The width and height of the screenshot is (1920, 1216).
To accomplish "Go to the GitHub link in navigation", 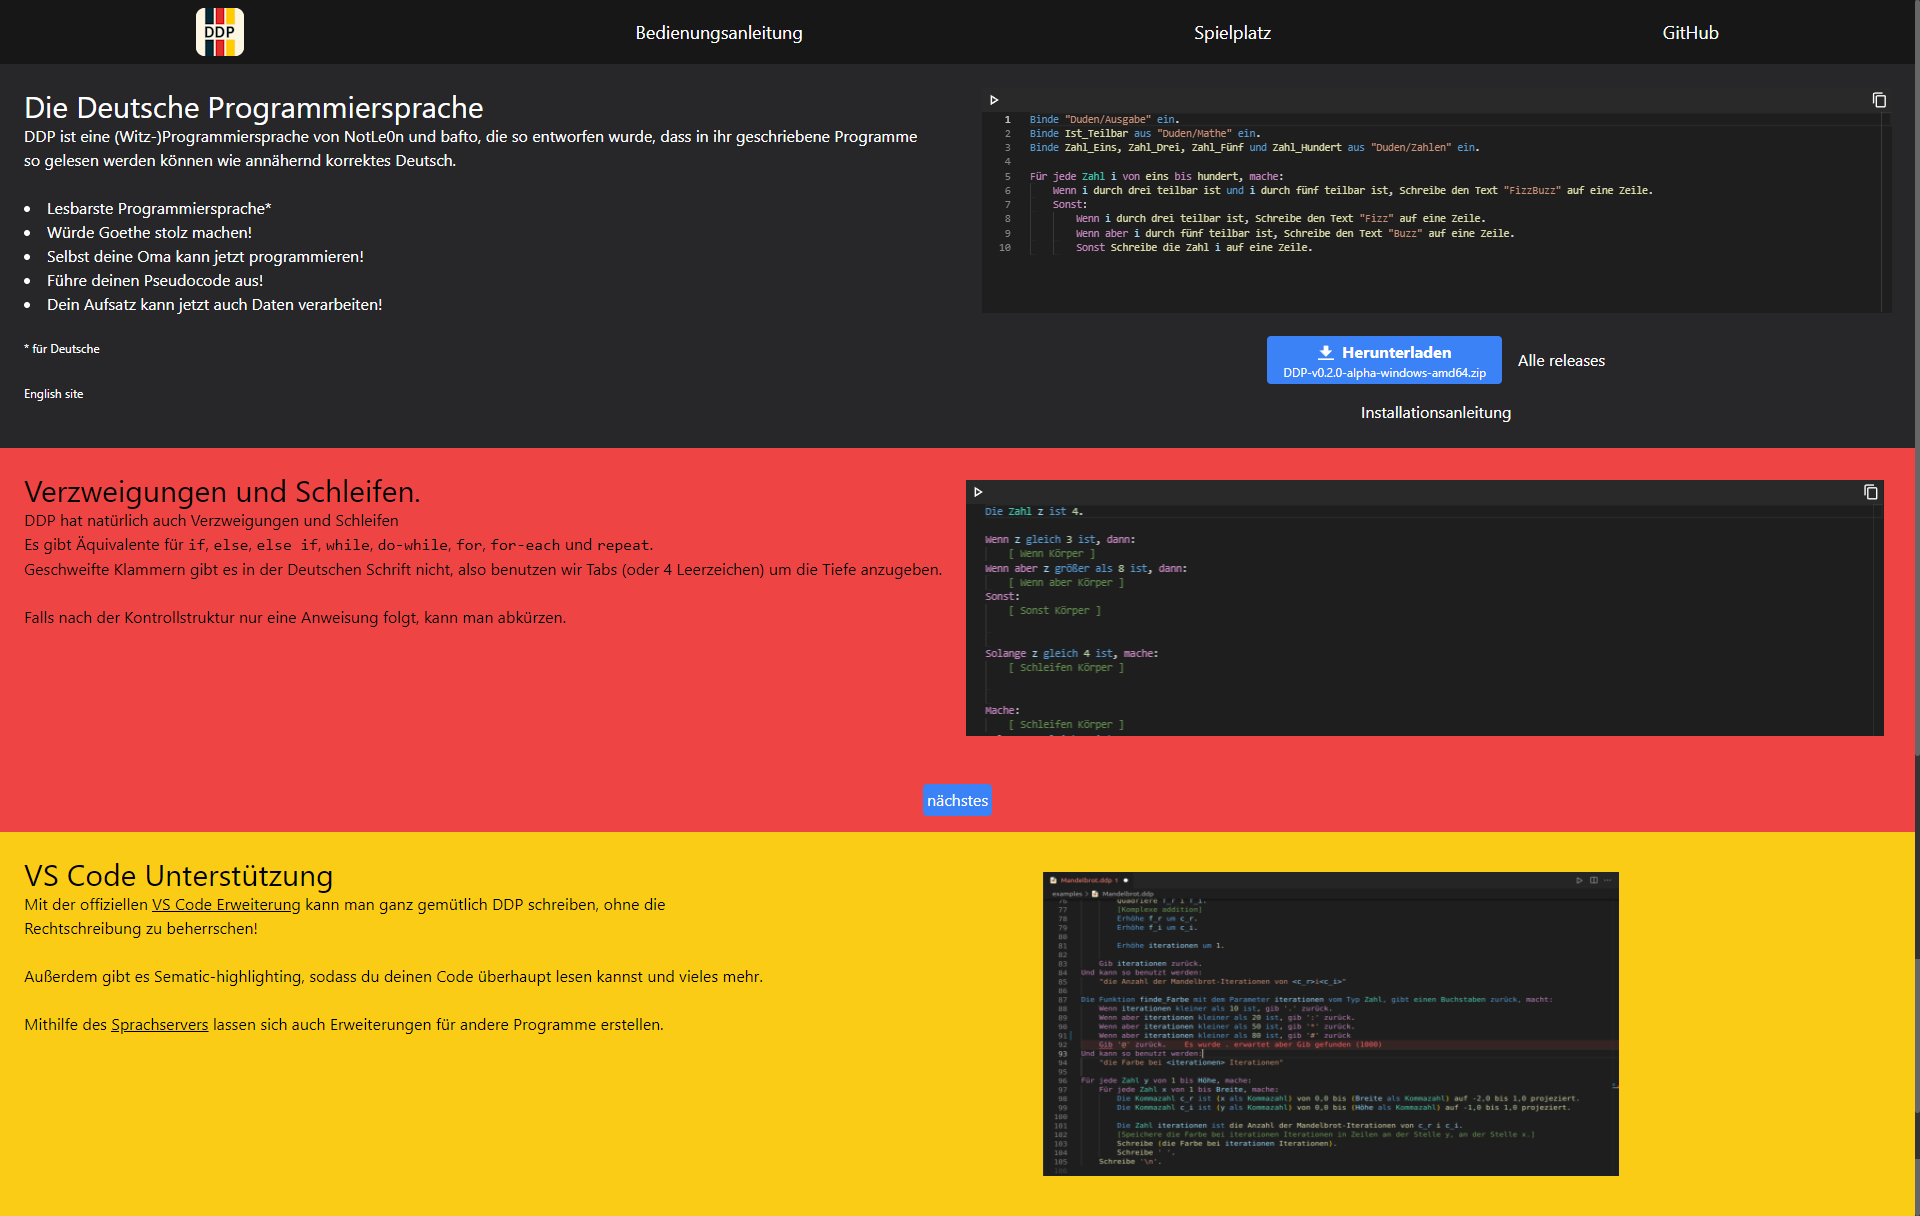I will (x=1690, y=32).
